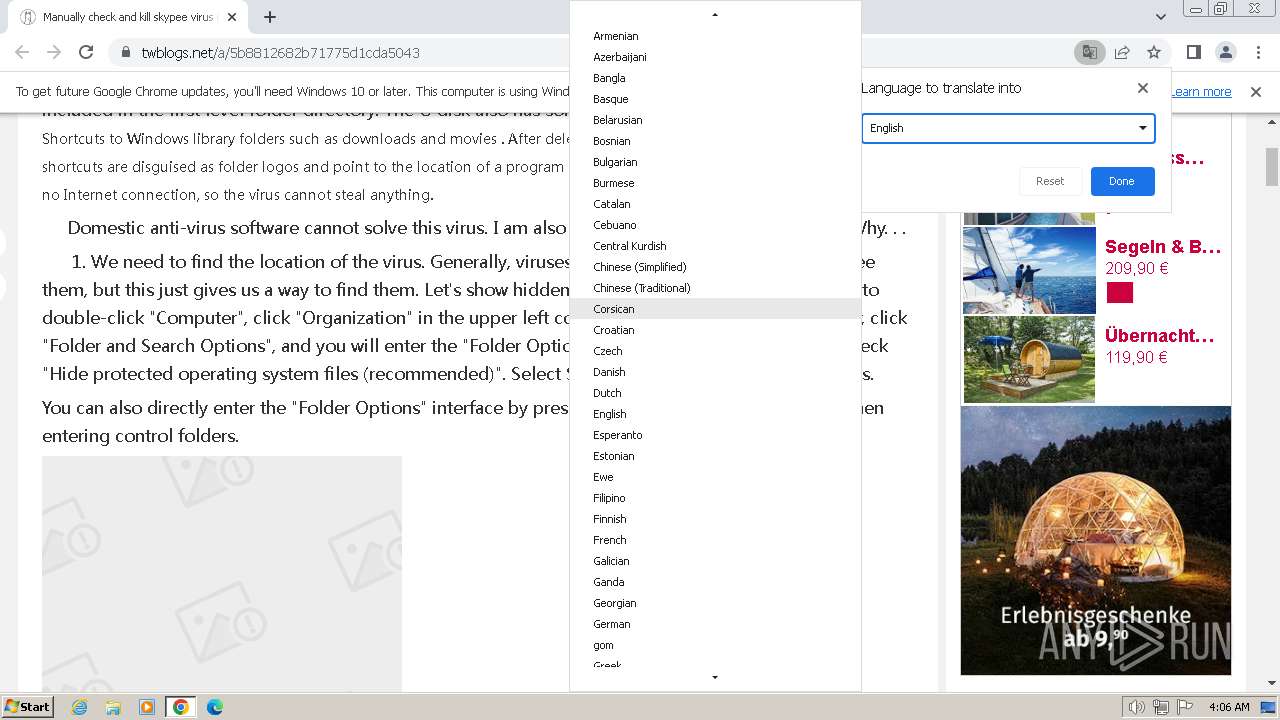
Task: Choose Georgian from the list
Action: (x=715, y=603)
